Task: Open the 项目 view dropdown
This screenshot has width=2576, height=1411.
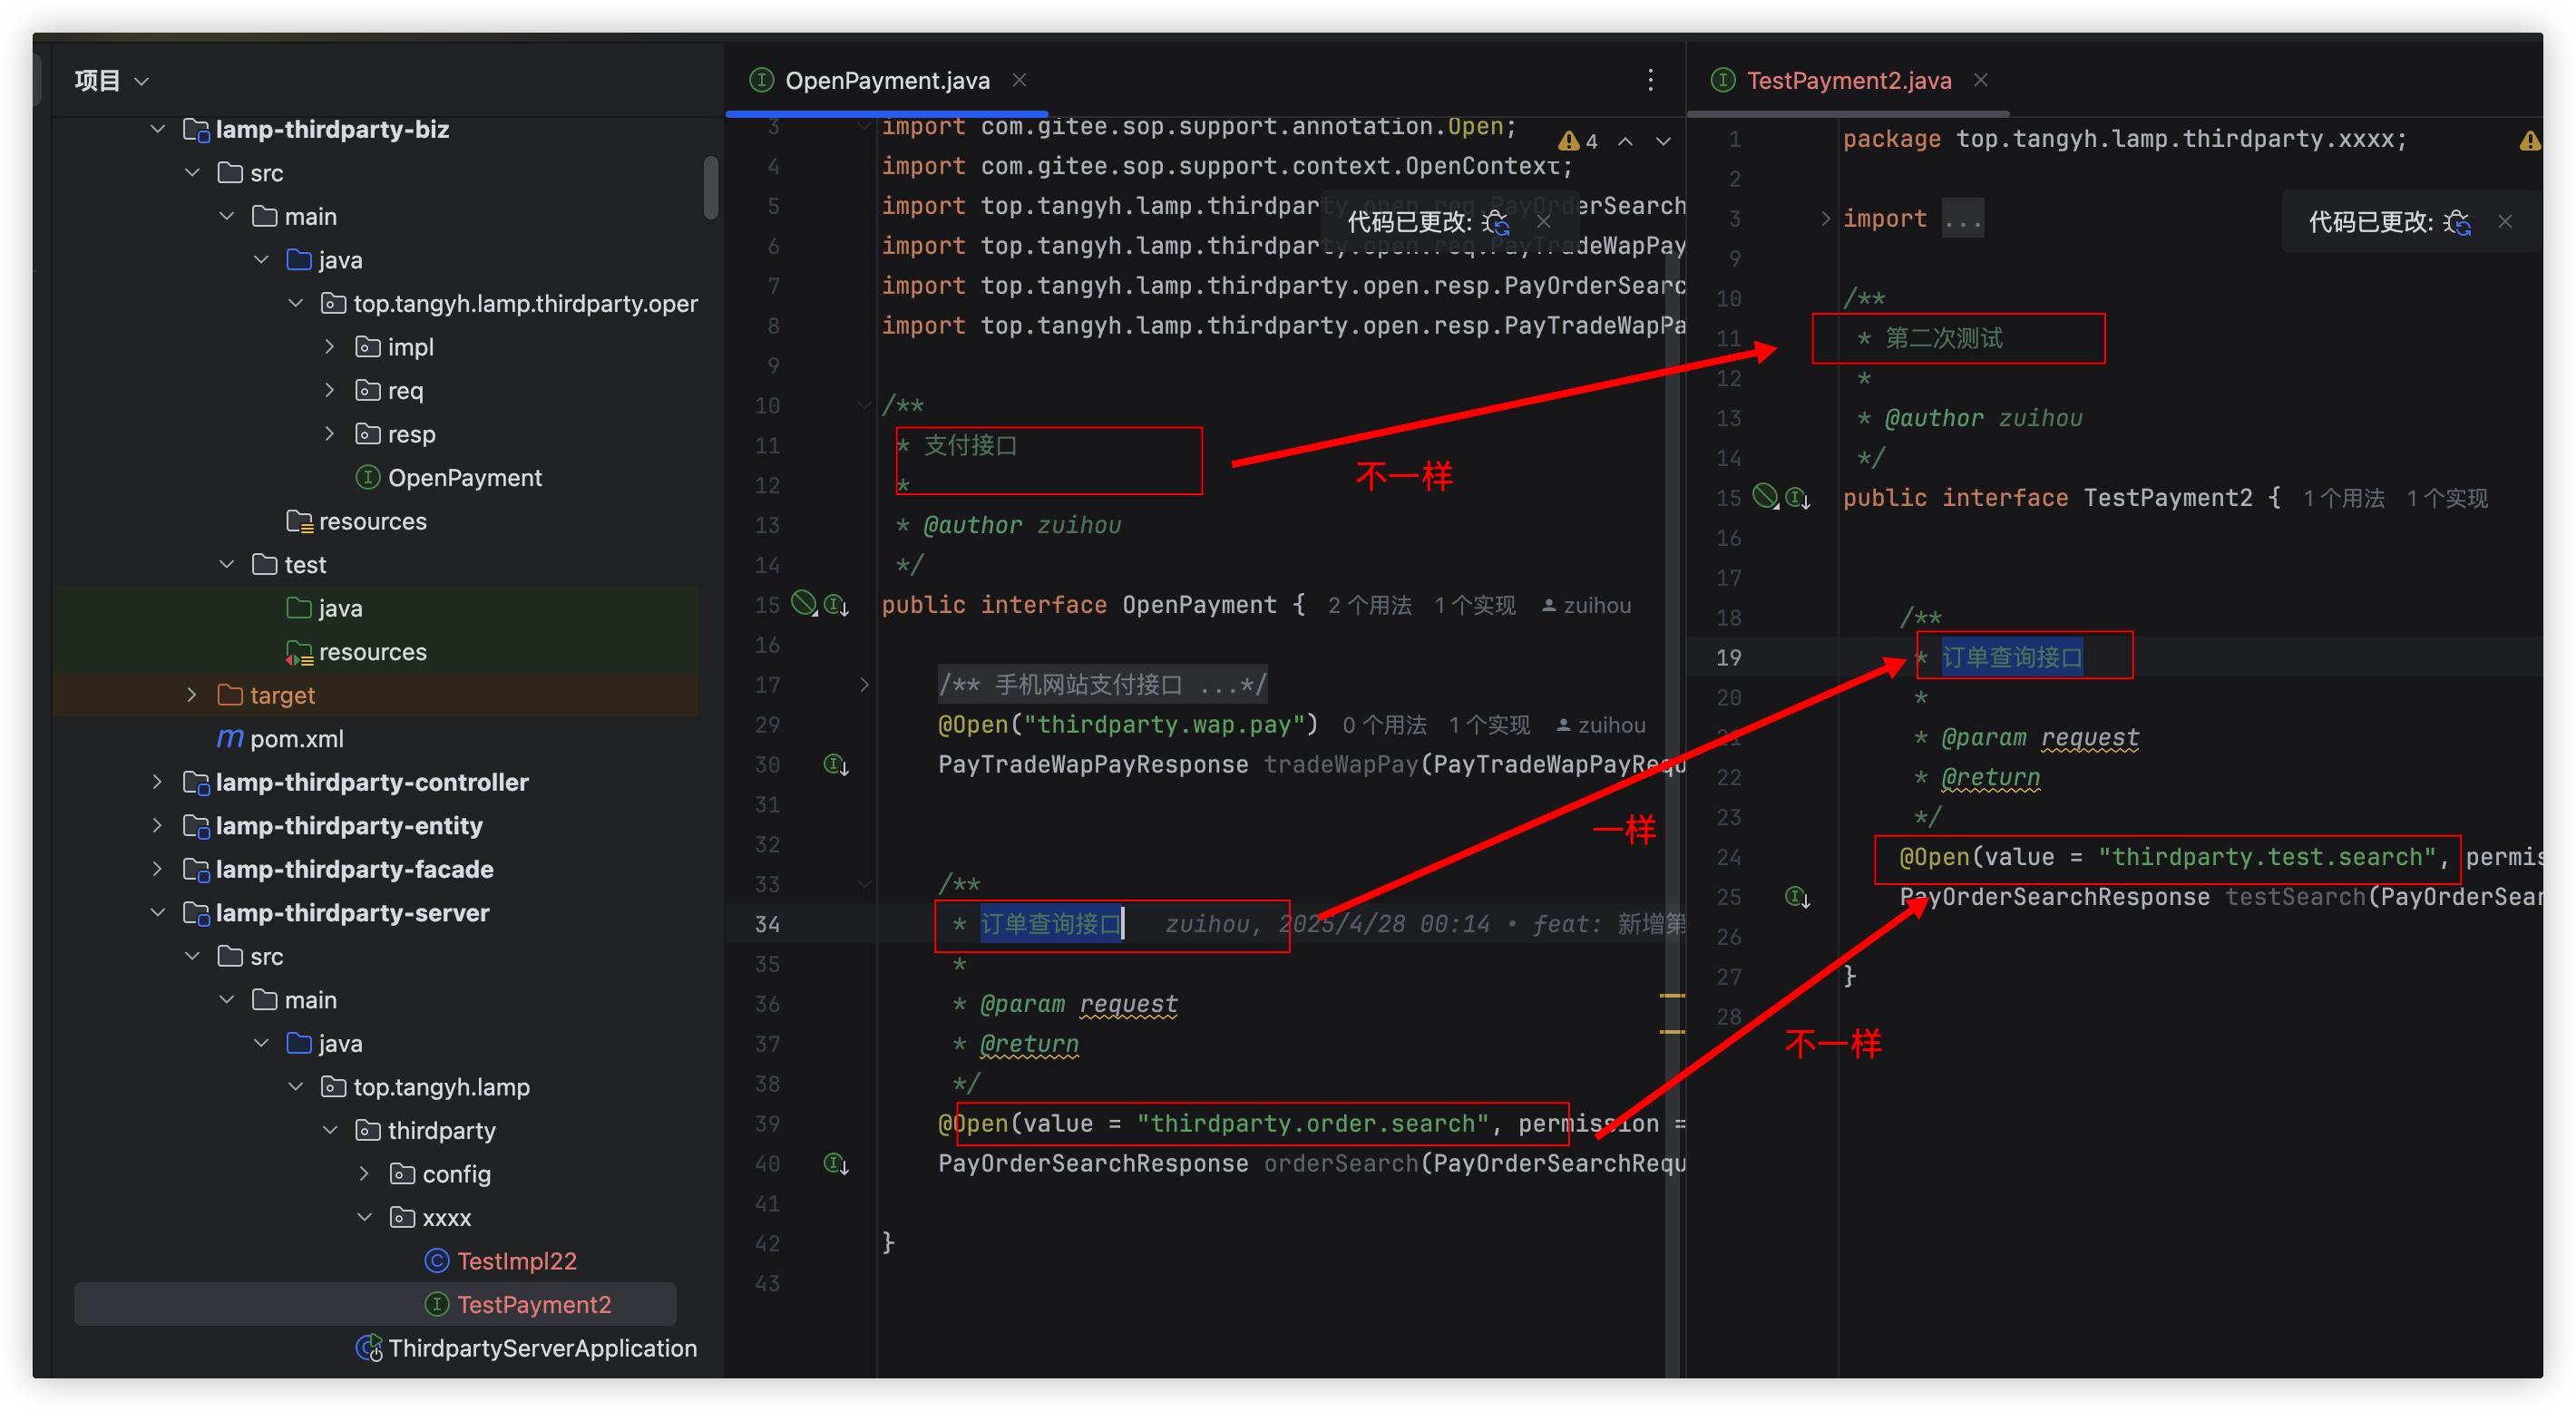Action: click(111, 80)
